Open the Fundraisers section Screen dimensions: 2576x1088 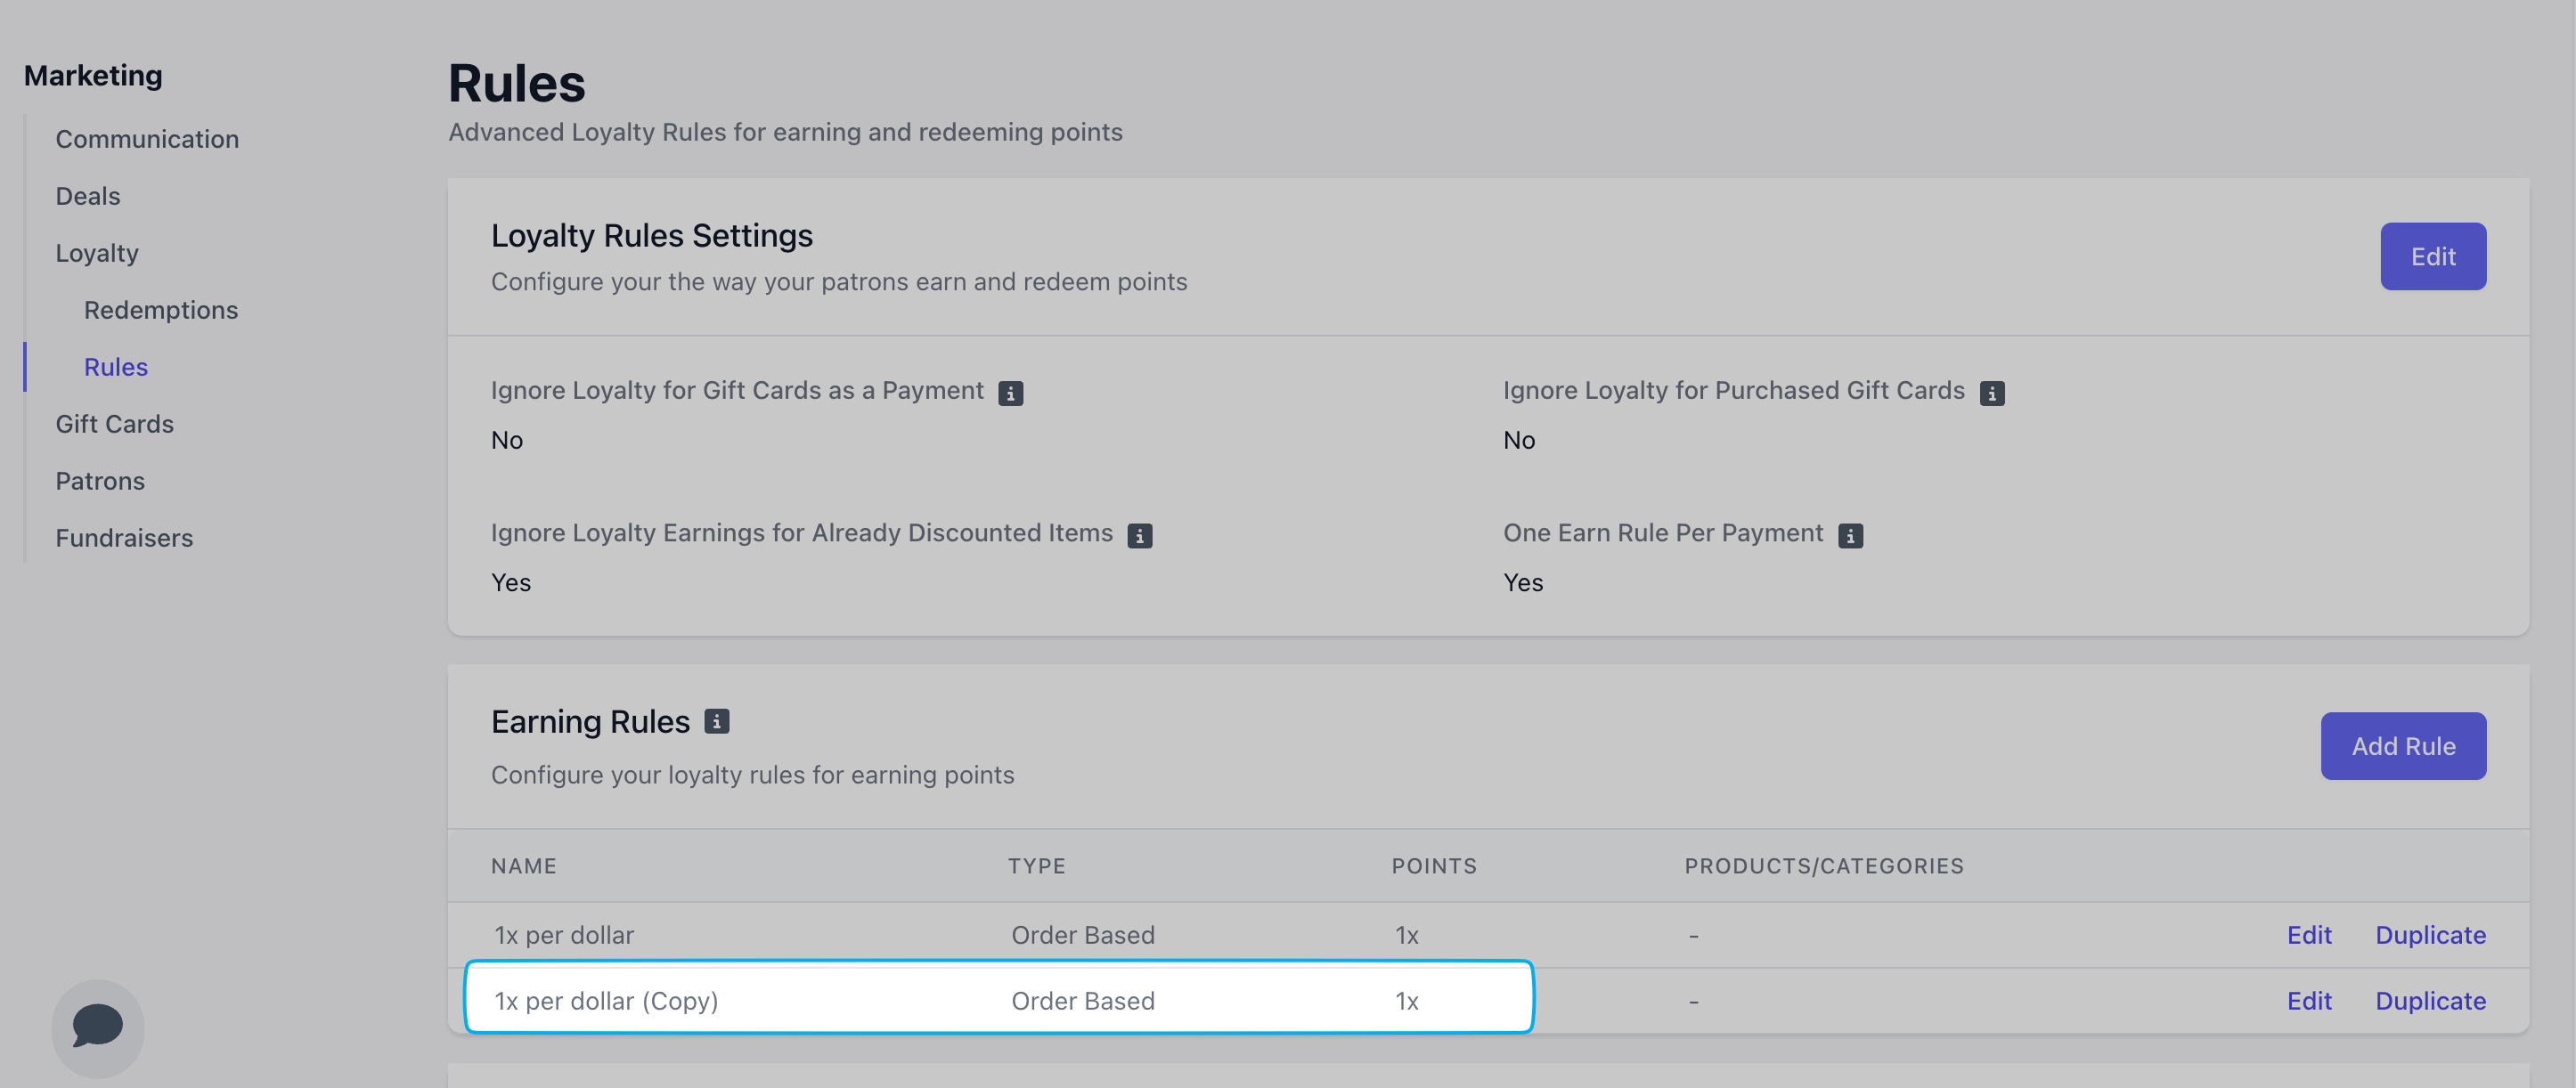[x=124, y=538]
